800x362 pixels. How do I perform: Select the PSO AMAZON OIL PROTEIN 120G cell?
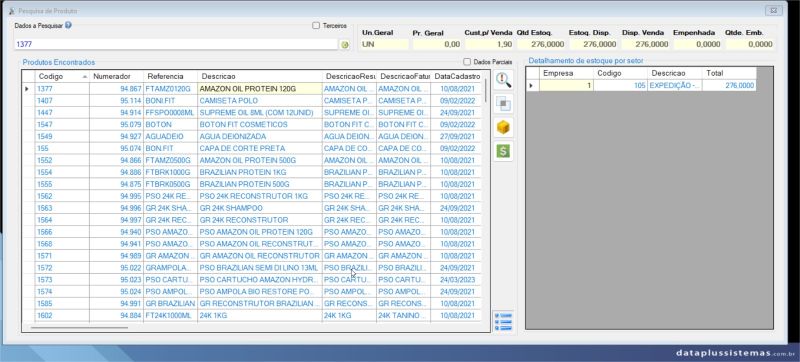(260, 232)
